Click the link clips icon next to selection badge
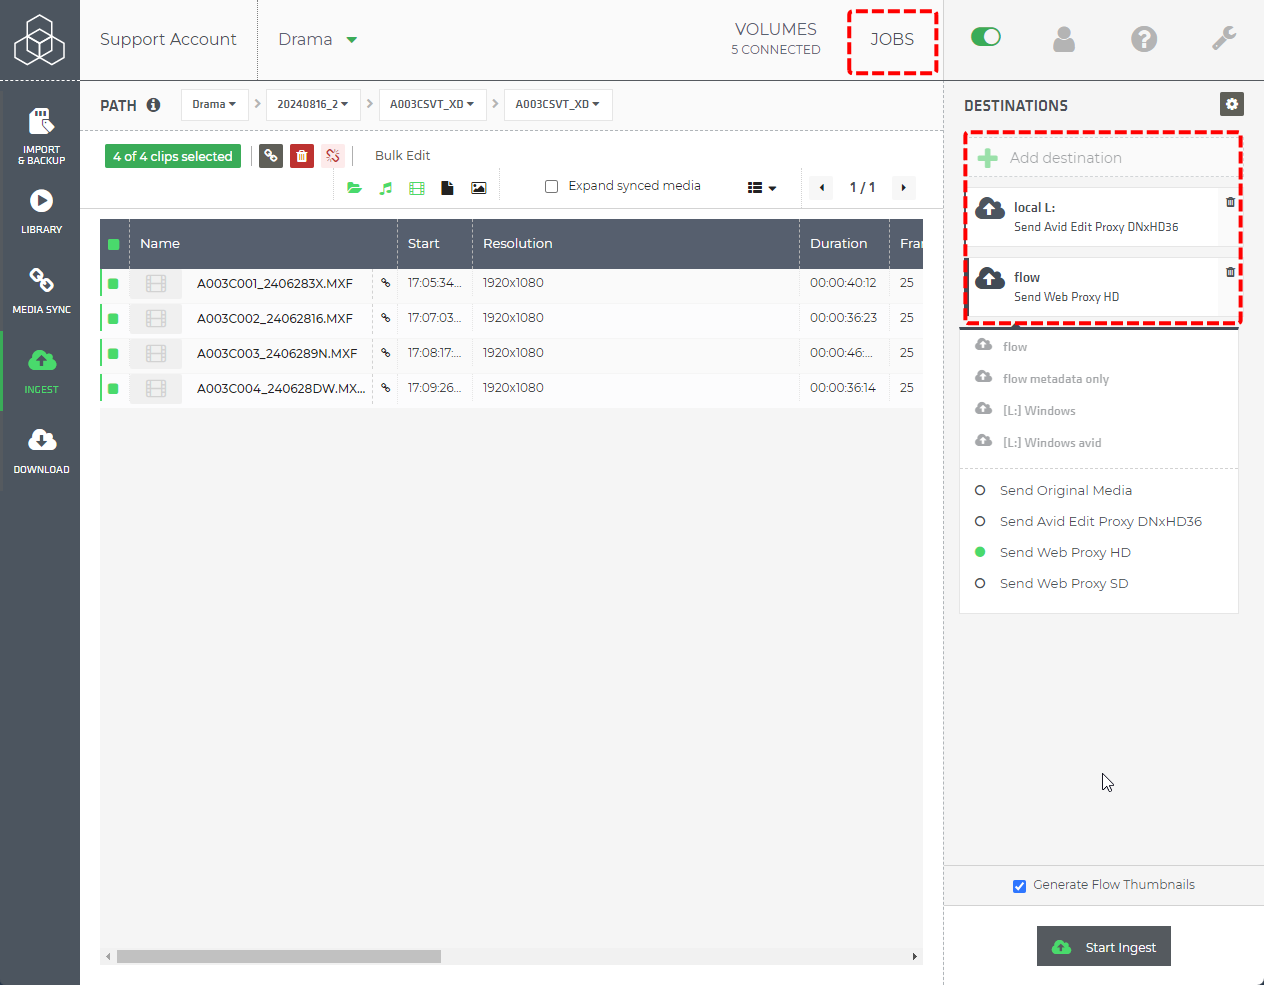The width and height of the screenshot is (1264, 985). (270, 156)
